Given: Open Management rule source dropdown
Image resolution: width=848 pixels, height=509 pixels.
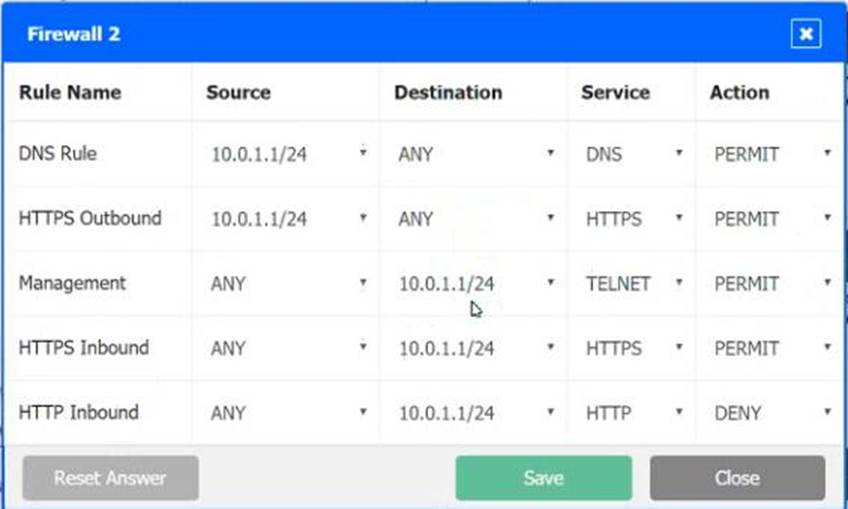Looking at the screenshot, I should pyautogui.click(x=289, y=283).
